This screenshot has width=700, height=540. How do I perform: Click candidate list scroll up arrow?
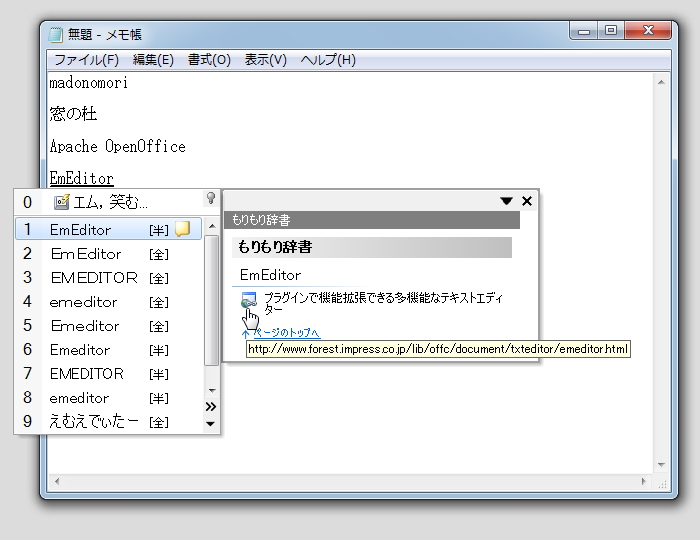[x=212, y=226]
